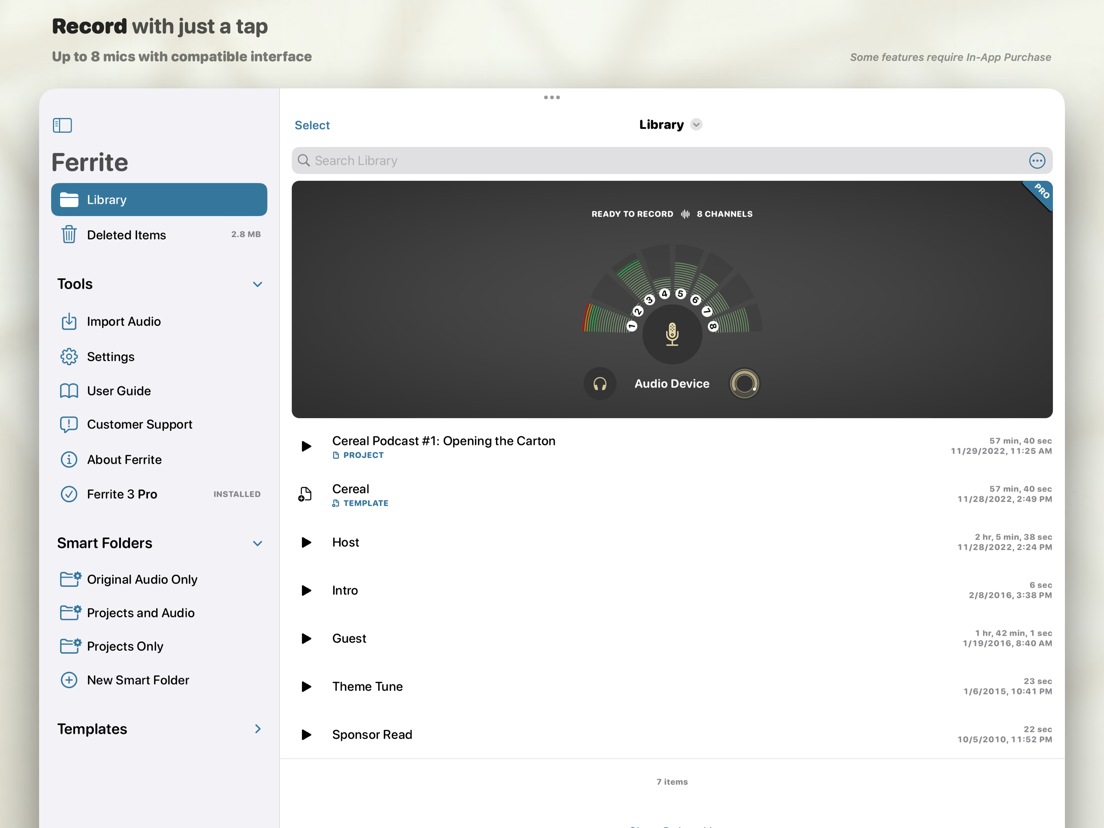1104x828 pixels.
Task: Open the Cereal template row title
Action: 351,489
